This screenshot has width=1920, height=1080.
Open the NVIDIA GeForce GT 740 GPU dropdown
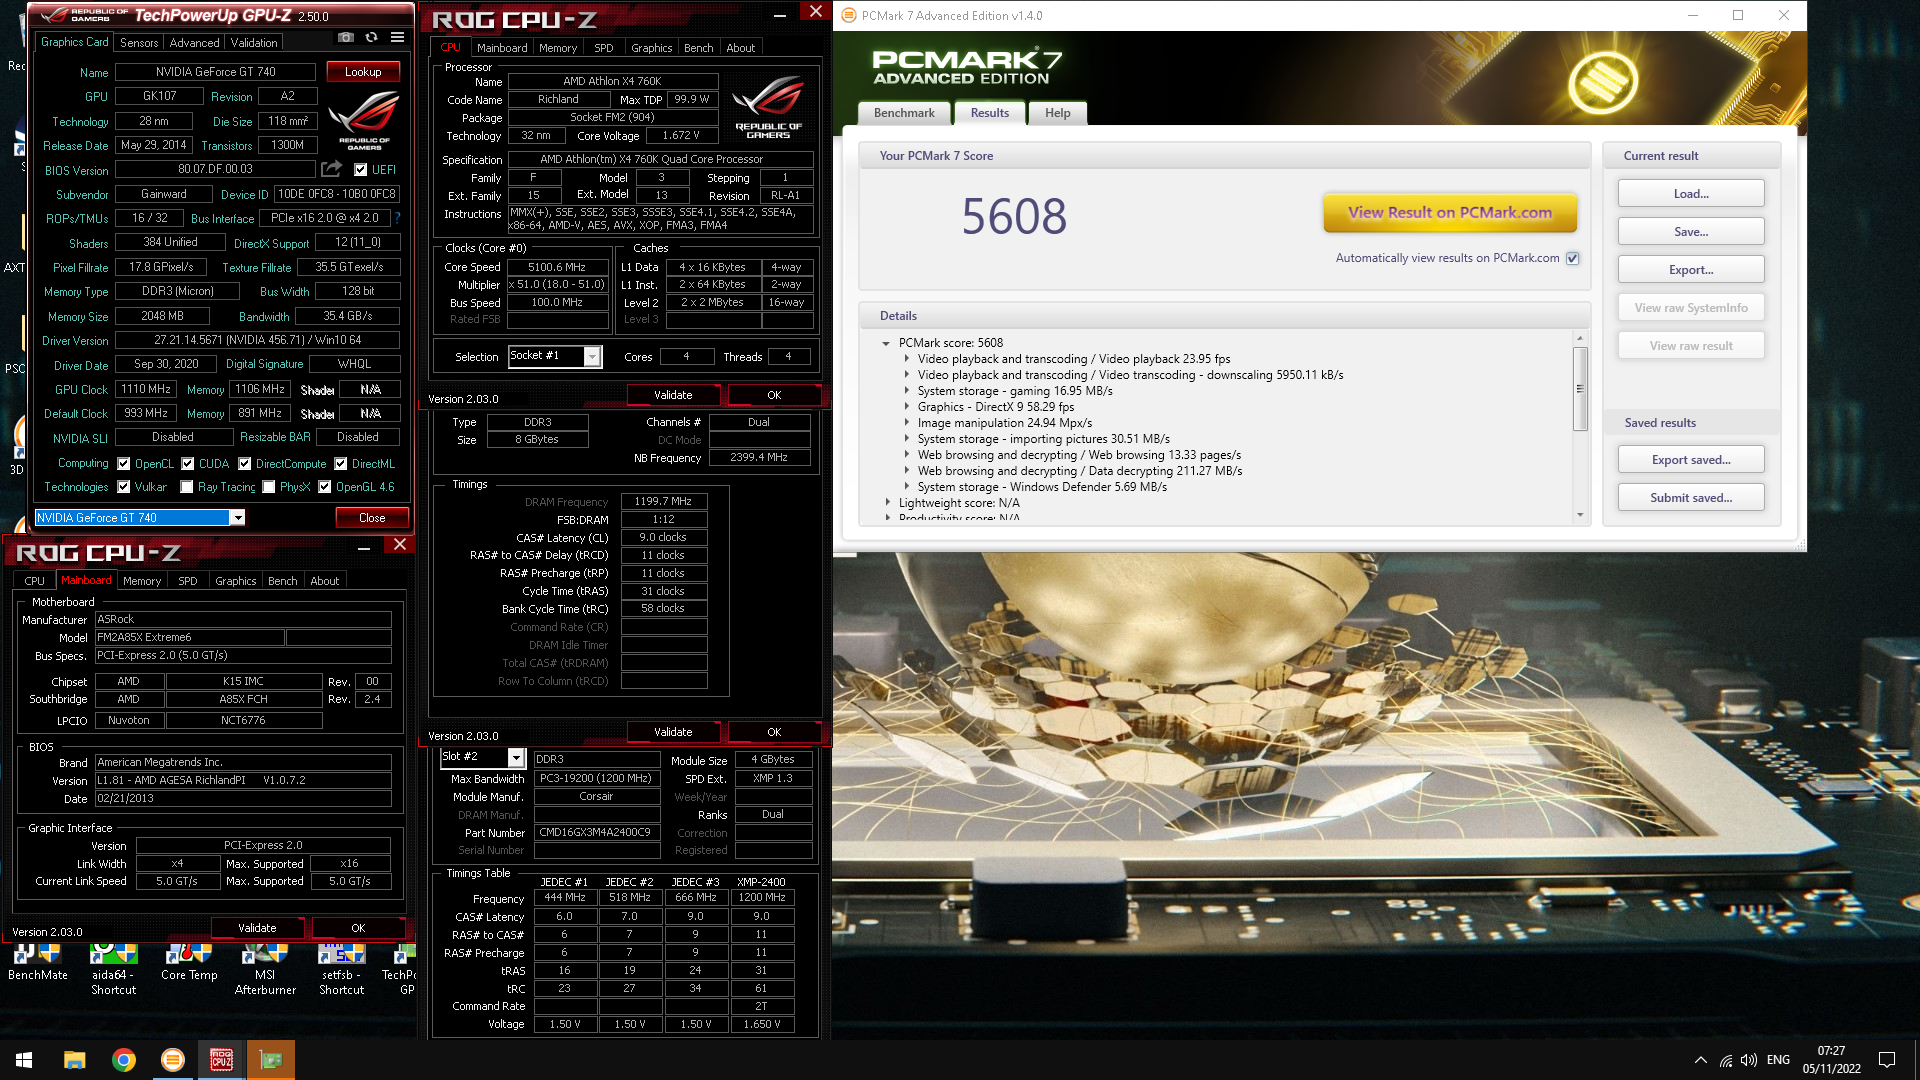238,518
